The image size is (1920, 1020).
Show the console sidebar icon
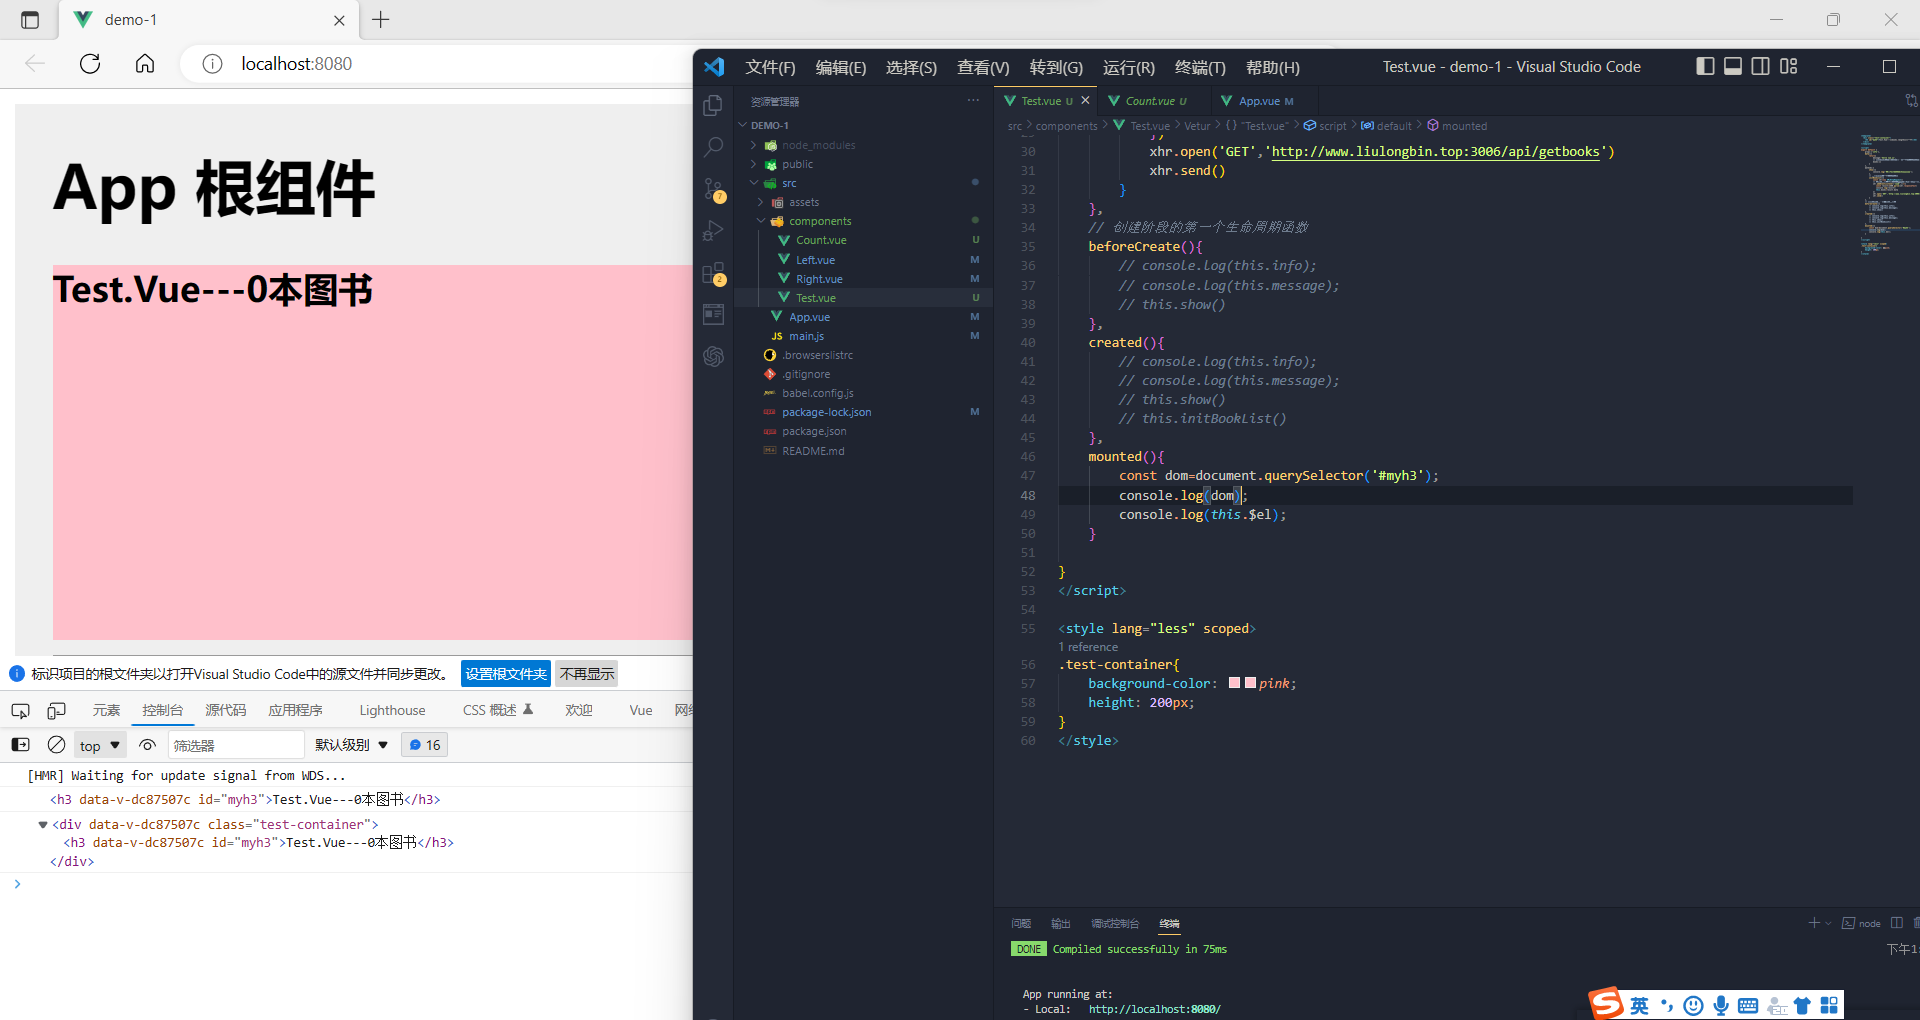click(x=20, y=745)
